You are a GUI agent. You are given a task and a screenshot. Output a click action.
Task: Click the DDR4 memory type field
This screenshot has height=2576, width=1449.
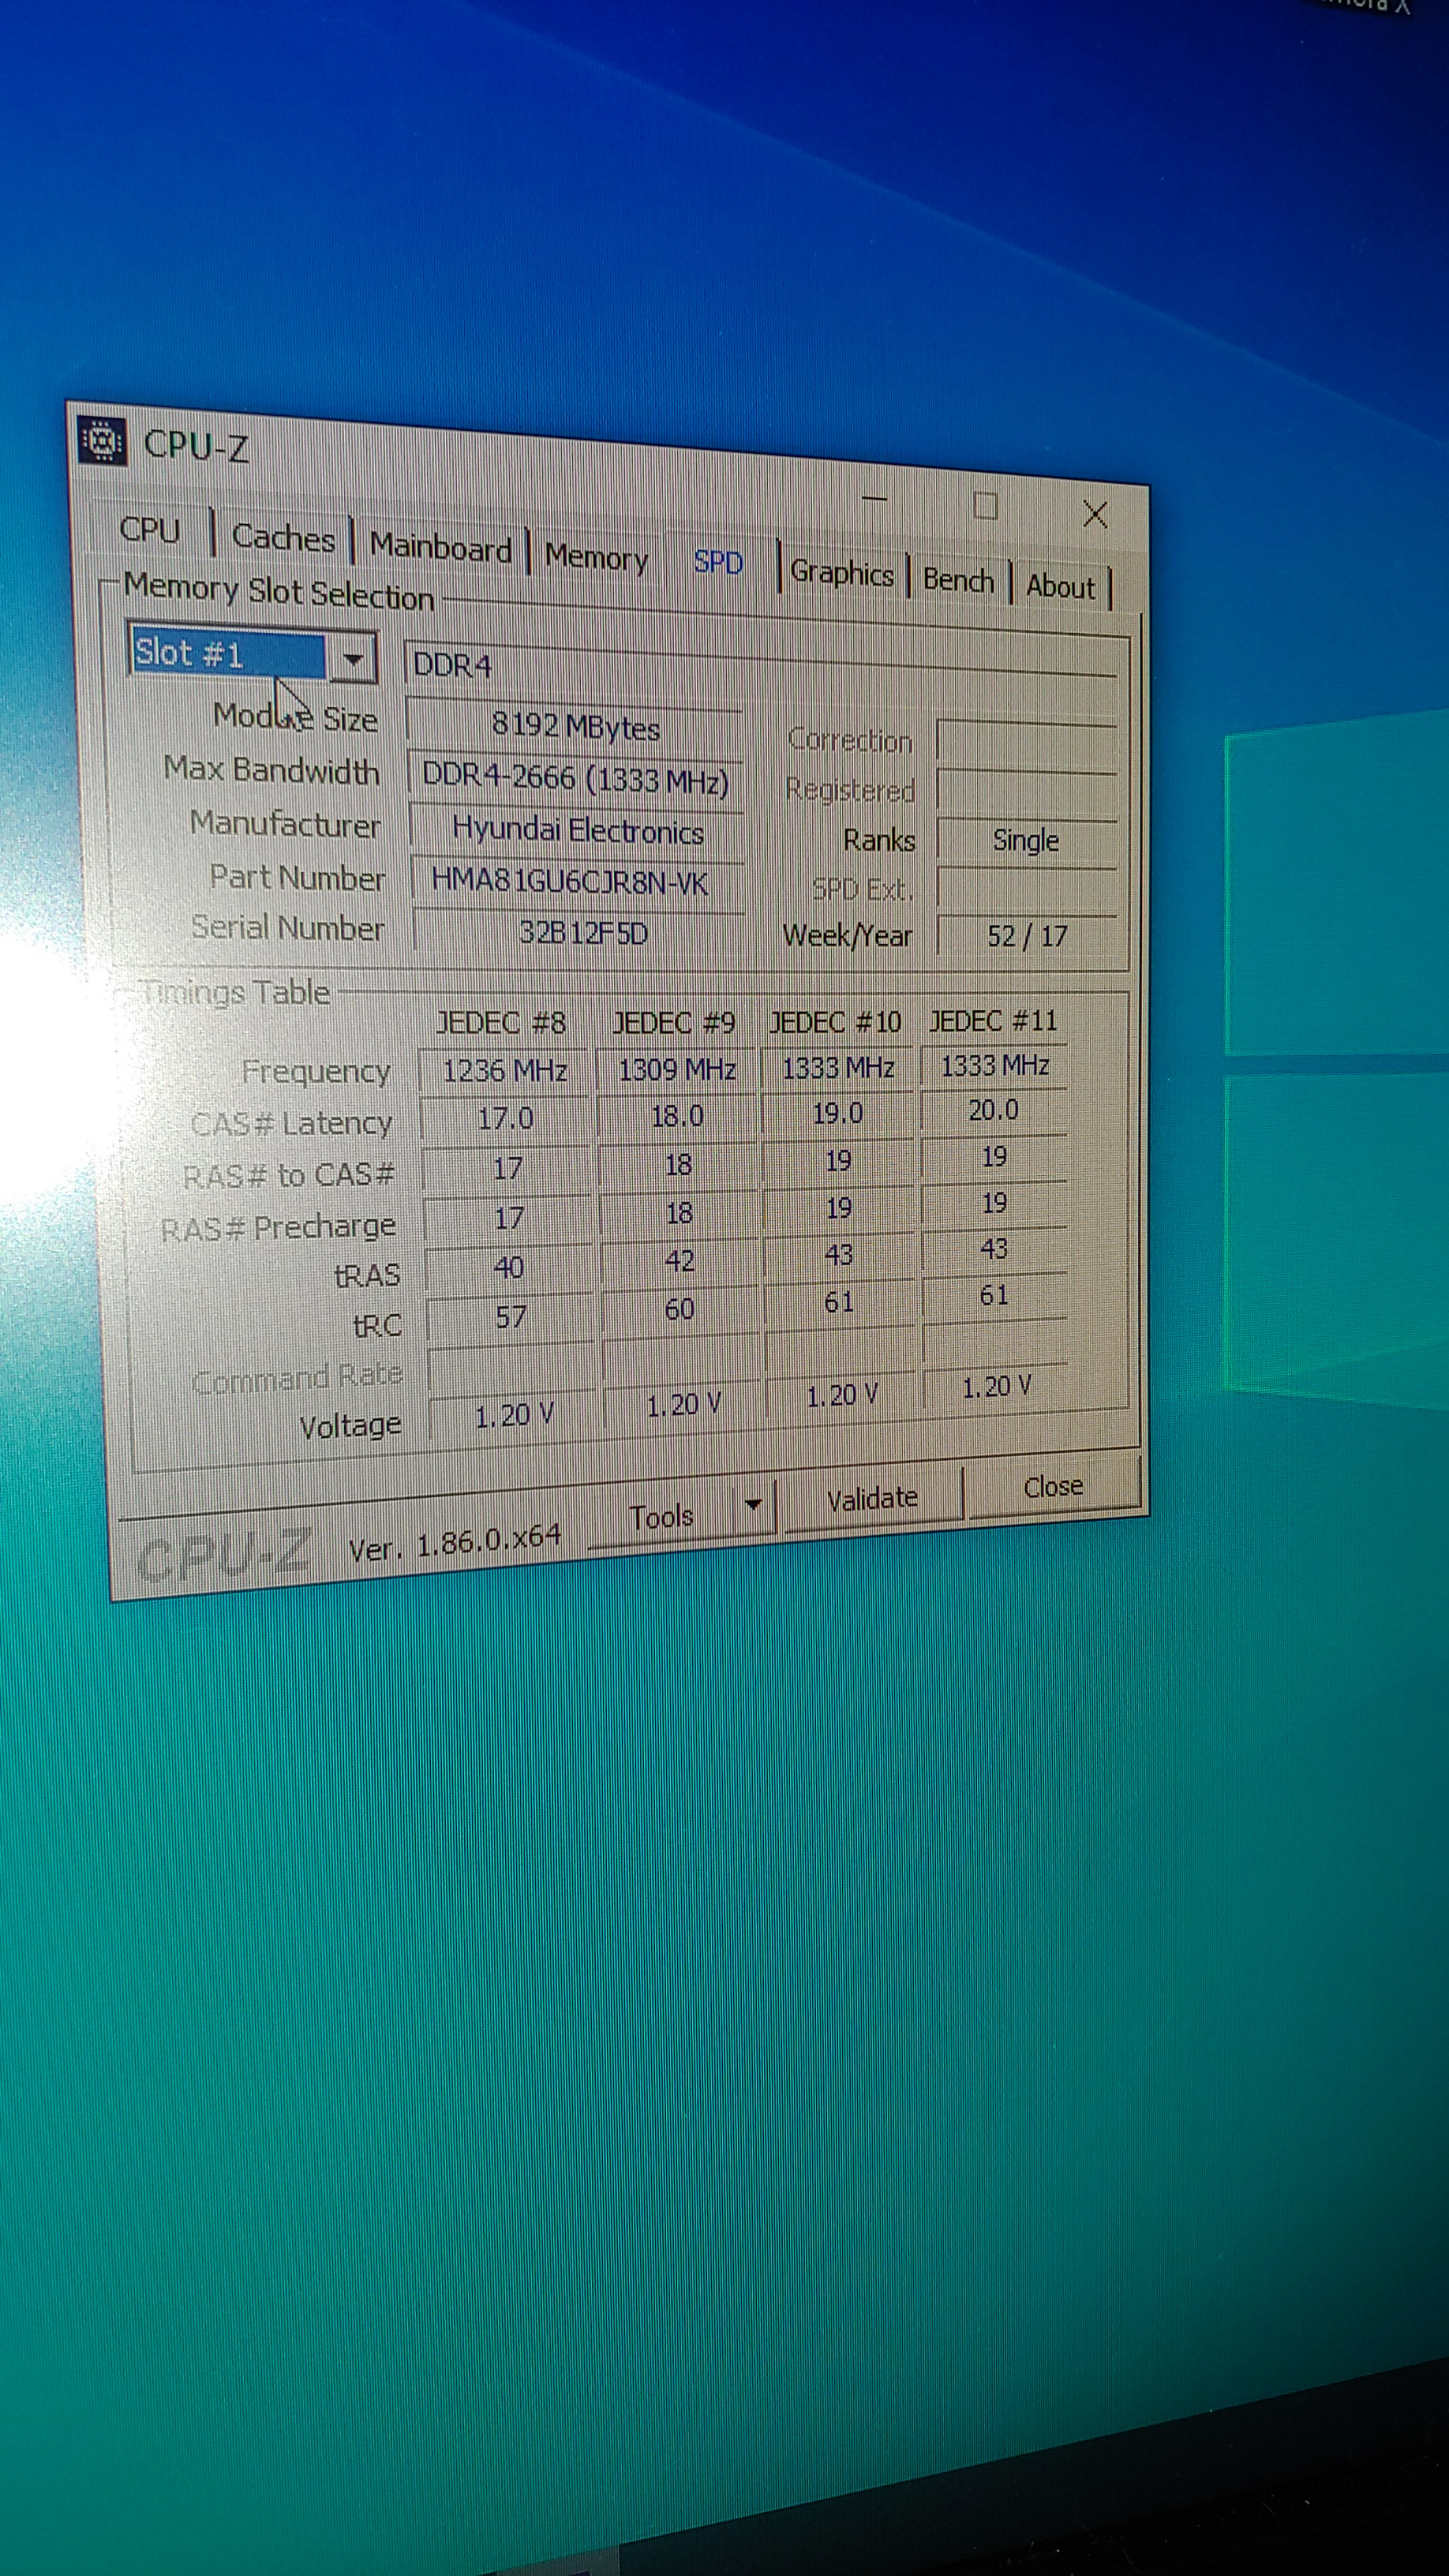760,665
